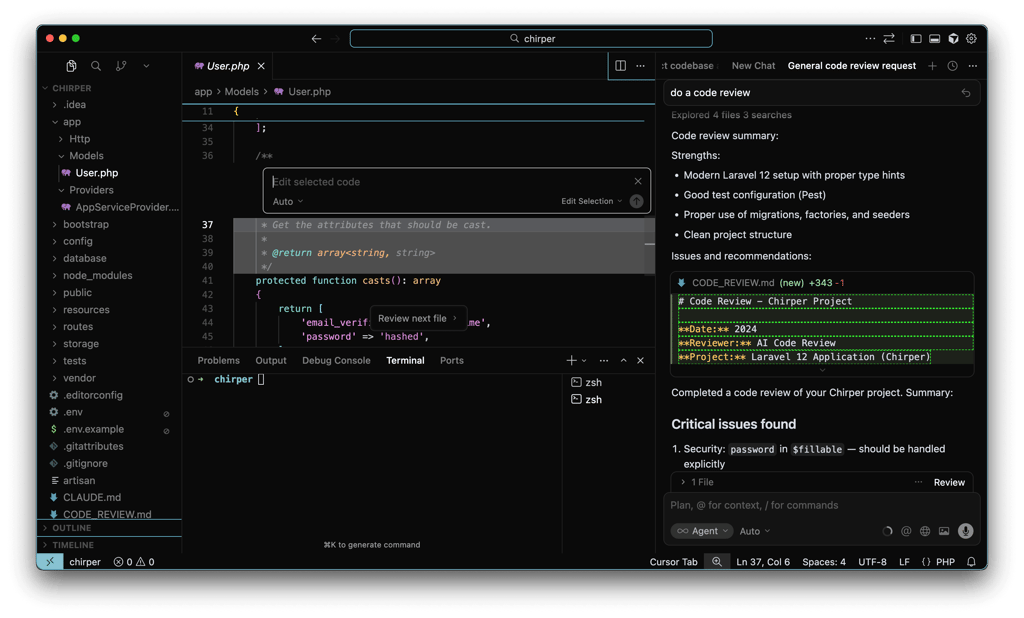Open the New Chat tab
The width and height of the screenshot is (1024, 618).
click(753, 66)
